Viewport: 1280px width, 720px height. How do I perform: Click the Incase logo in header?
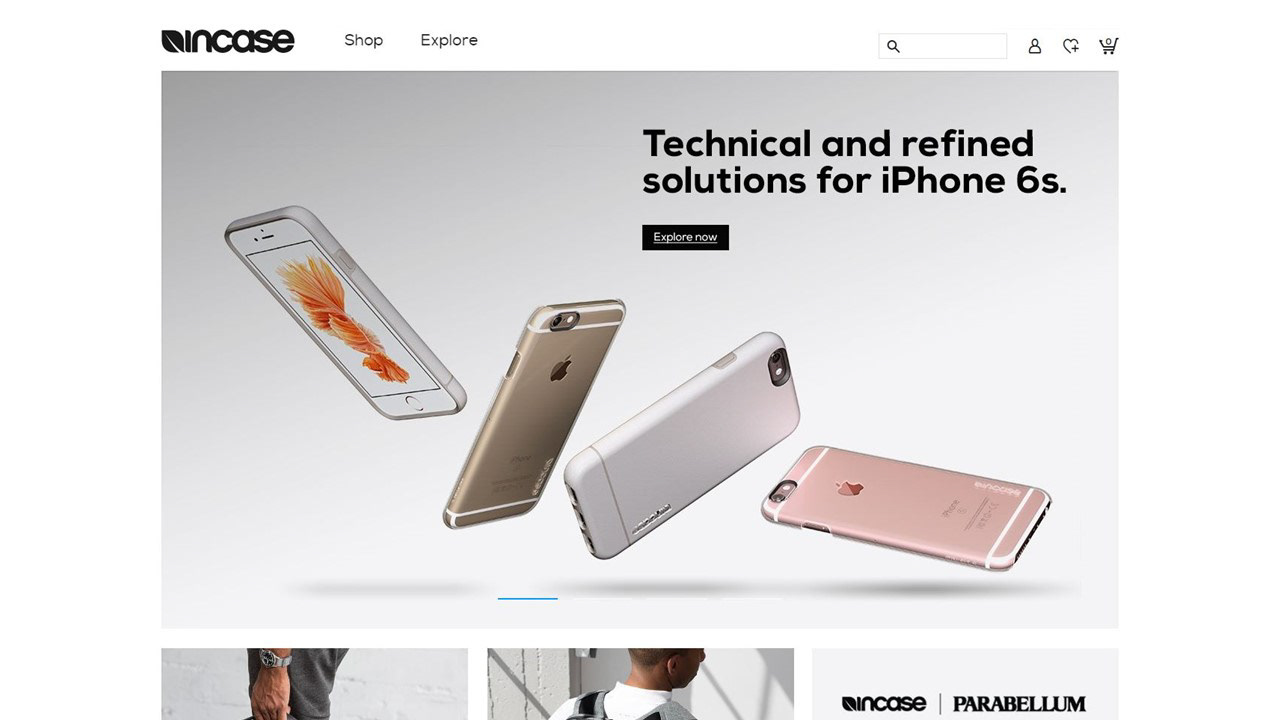point(228,41)
